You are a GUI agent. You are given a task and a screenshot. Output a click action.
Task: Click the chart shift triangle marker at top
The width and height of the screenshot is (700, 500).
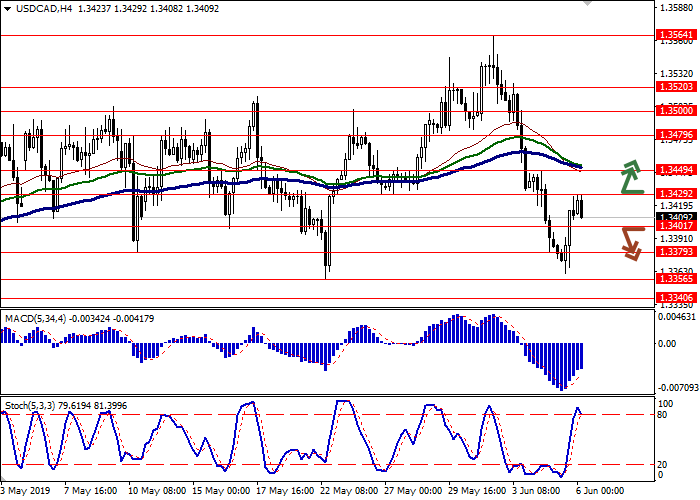(586, 4)
